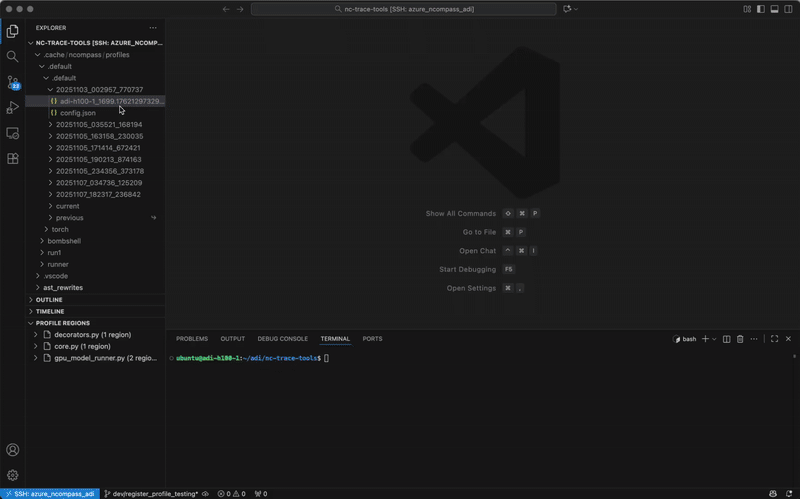The image size is (800, 499).
Task: Switch to the OUTPUT tab
Action: pos(233,339)
